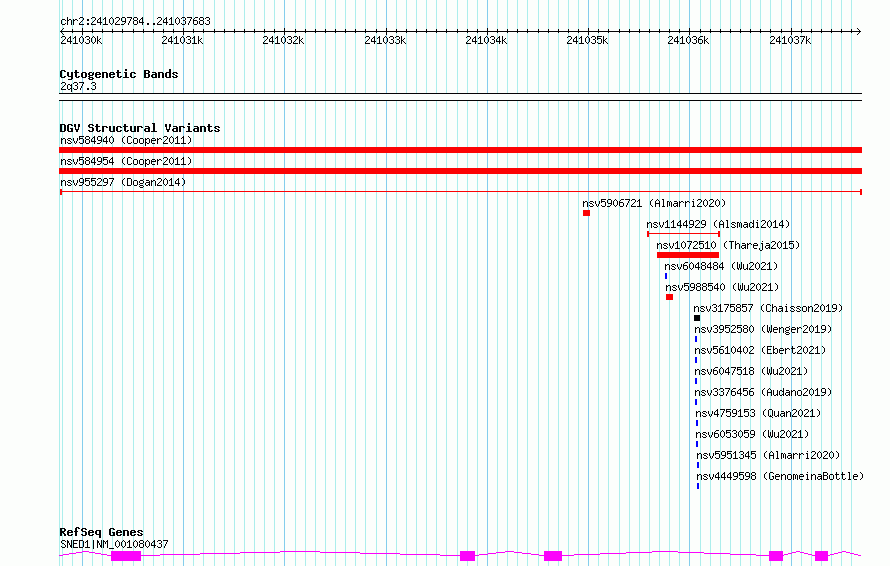Viewport: 890px width, 566px height.
Task: Click the SNED1|NM_001080437 gene label
Action: tap(114, 544)
